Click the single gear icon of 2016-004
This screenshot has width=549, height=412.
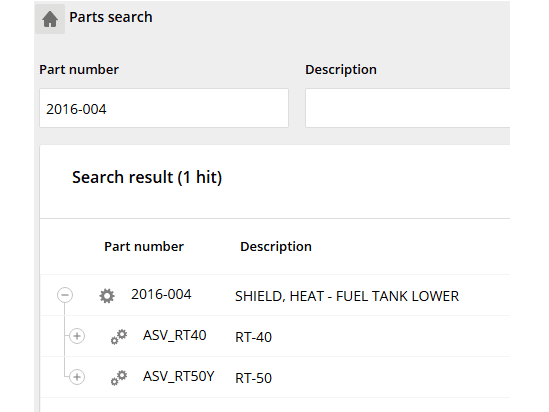(107, 296)
